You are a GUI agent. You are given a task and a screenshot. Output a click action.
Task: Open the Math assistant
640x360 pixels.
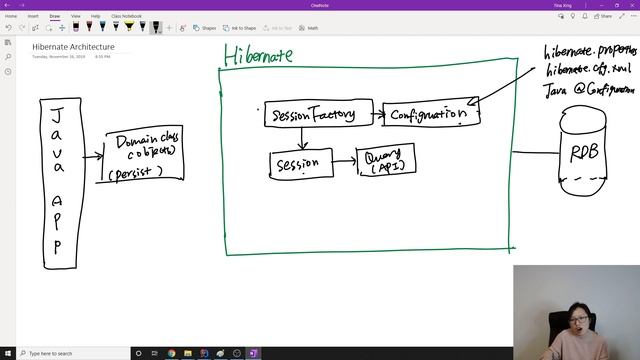(x=309, y=28)
